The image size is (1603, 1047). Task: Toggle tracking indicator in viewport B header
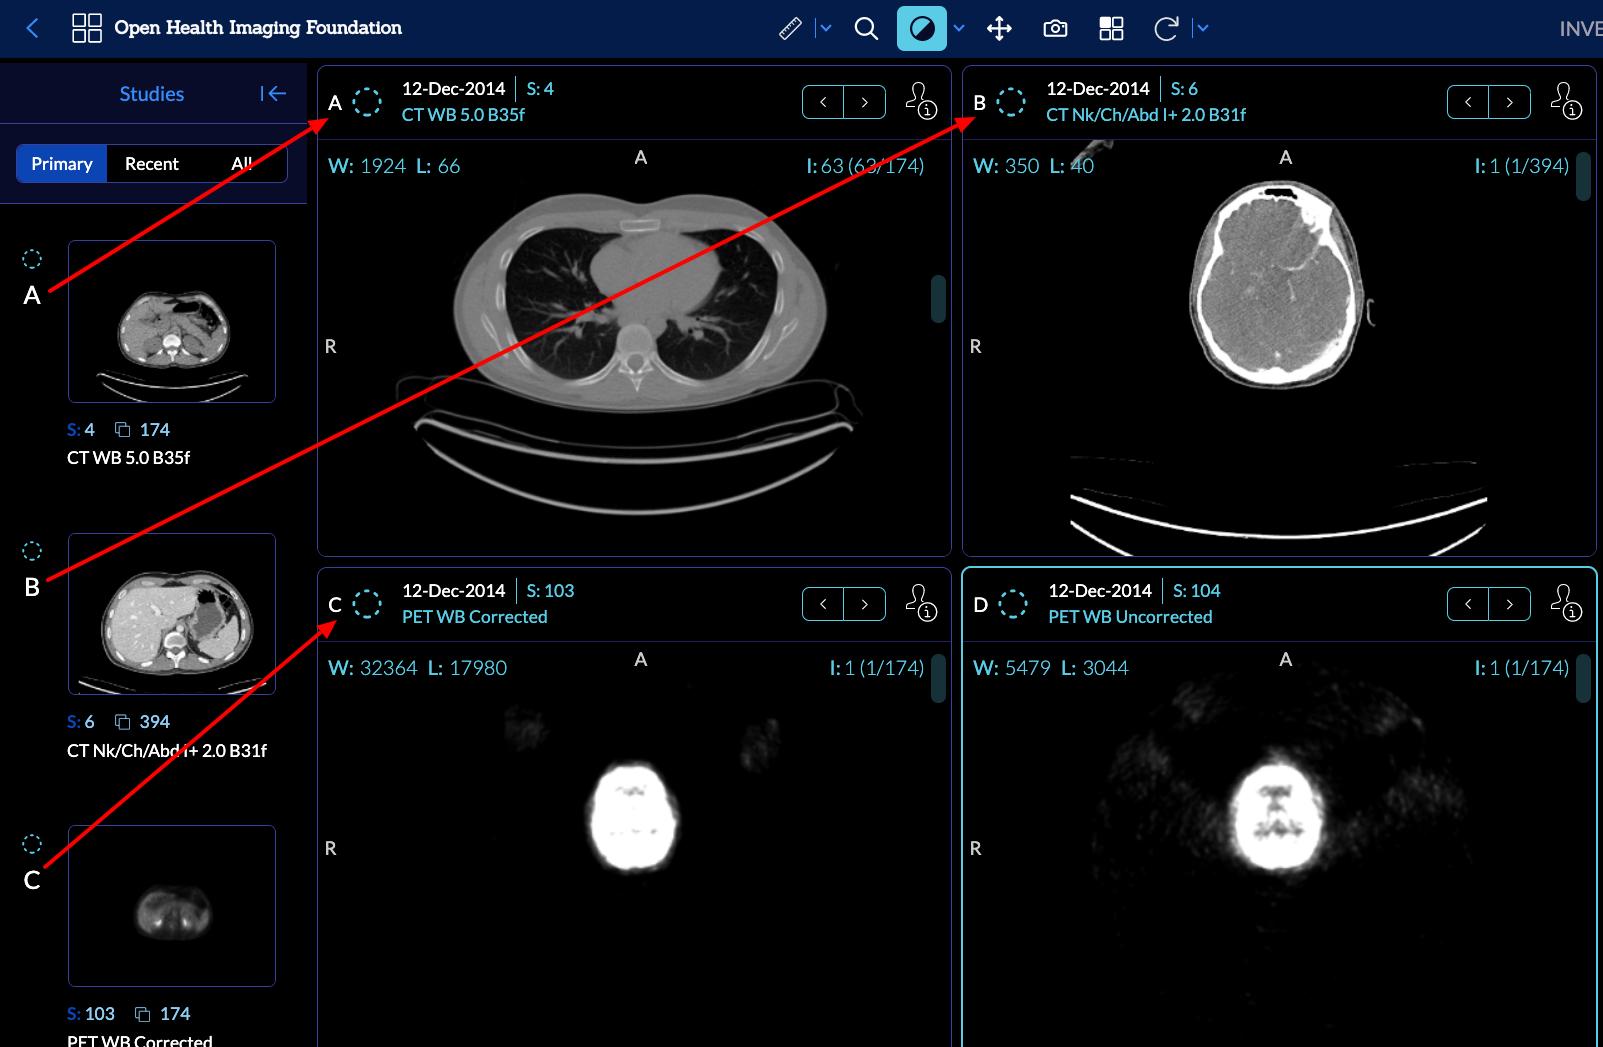point(1011,101)
